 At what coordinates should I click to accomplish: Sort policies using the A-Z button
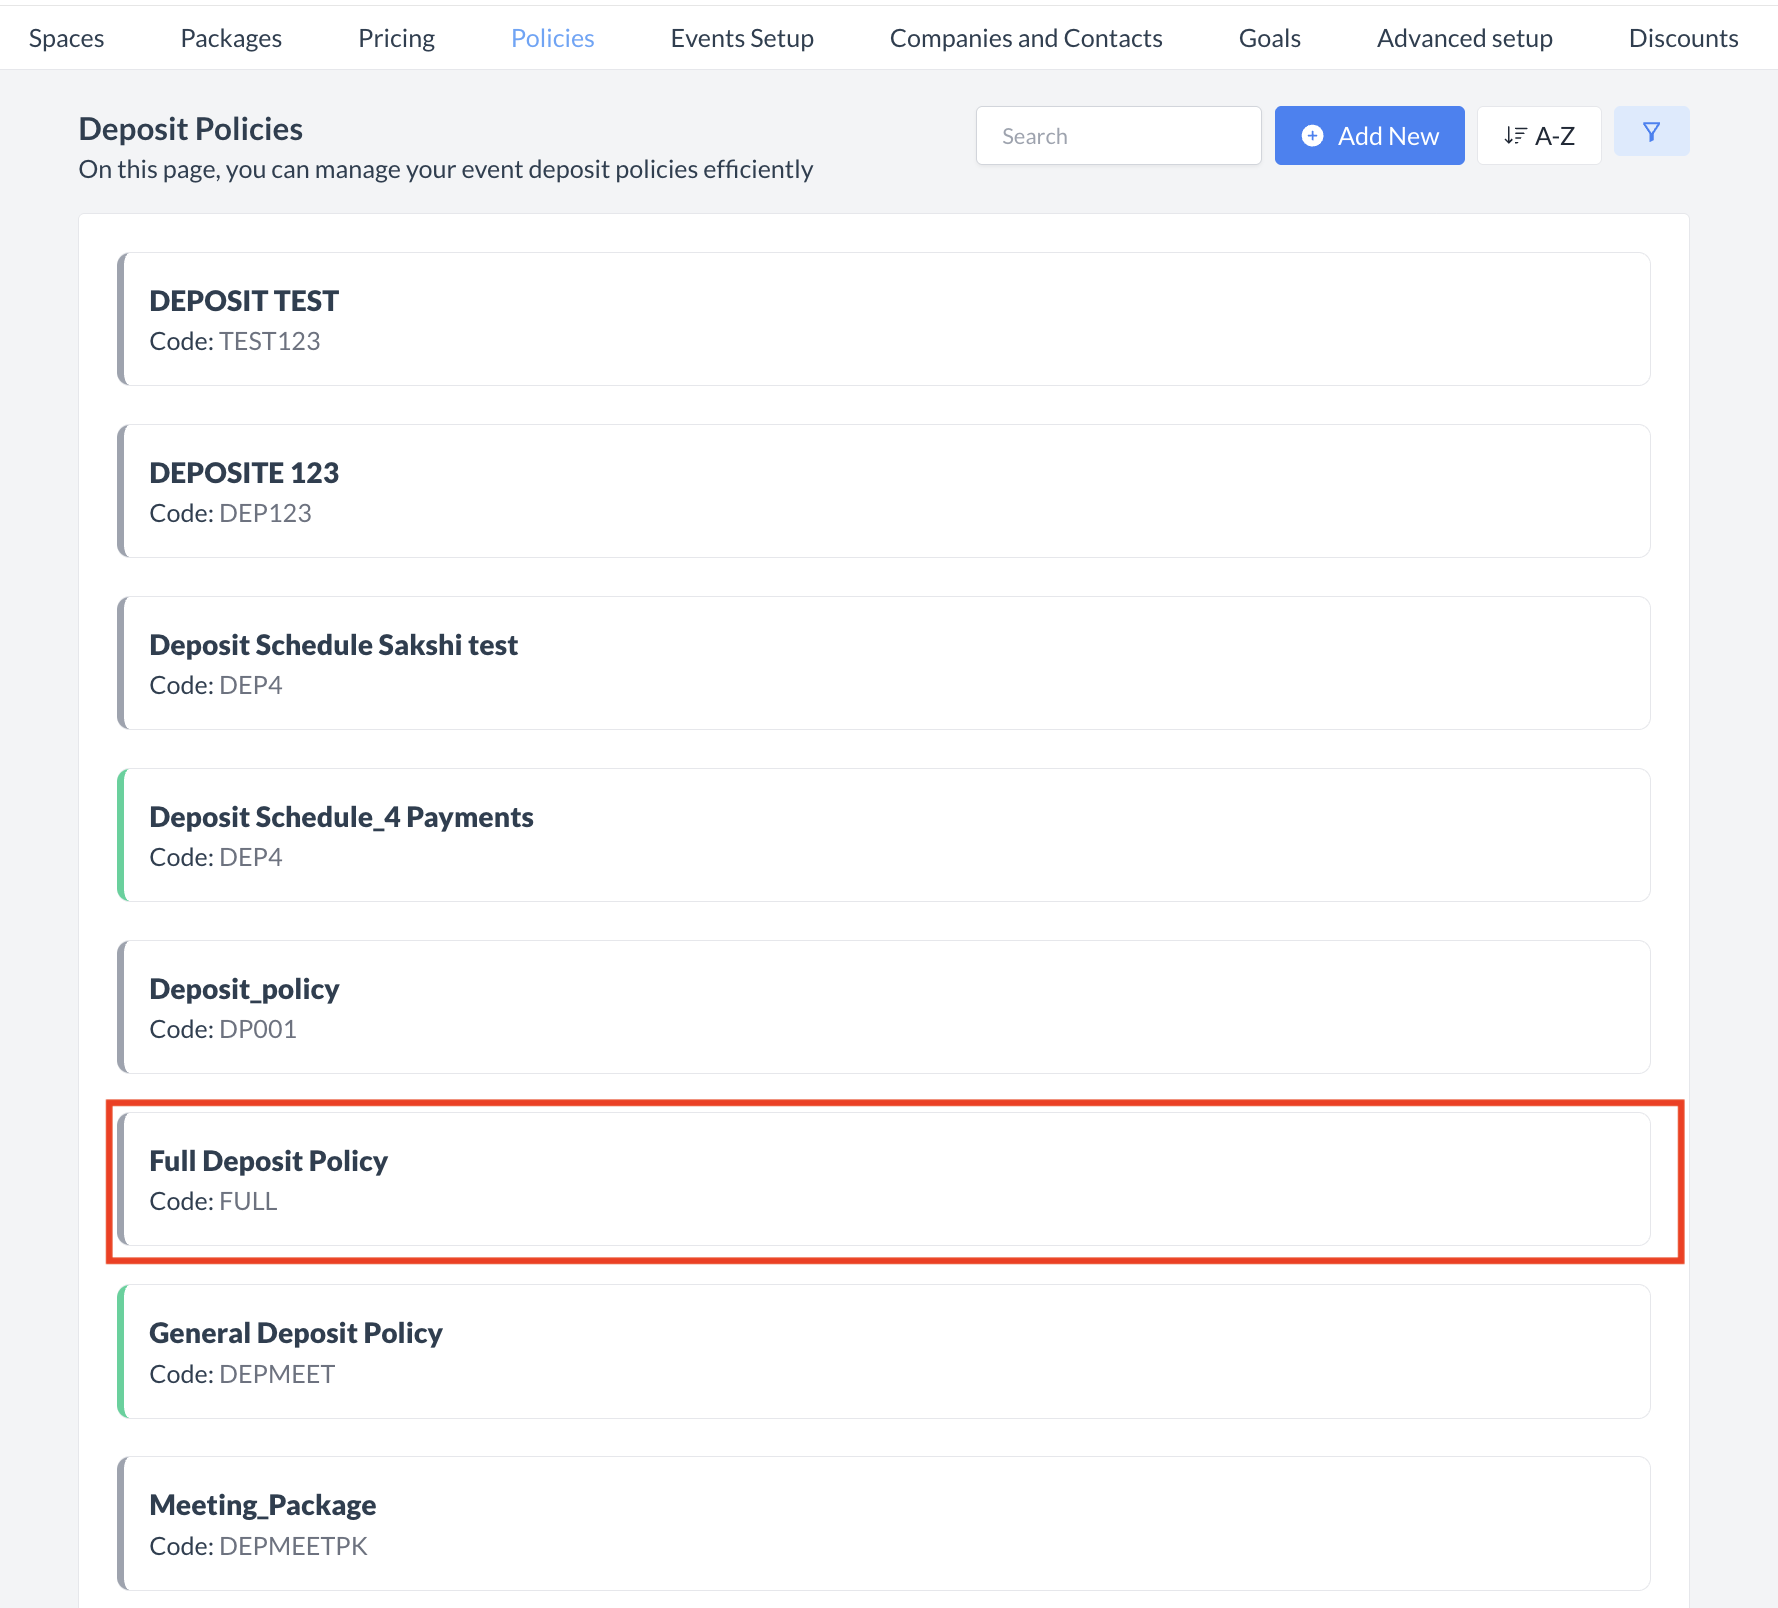(1539, 135)
